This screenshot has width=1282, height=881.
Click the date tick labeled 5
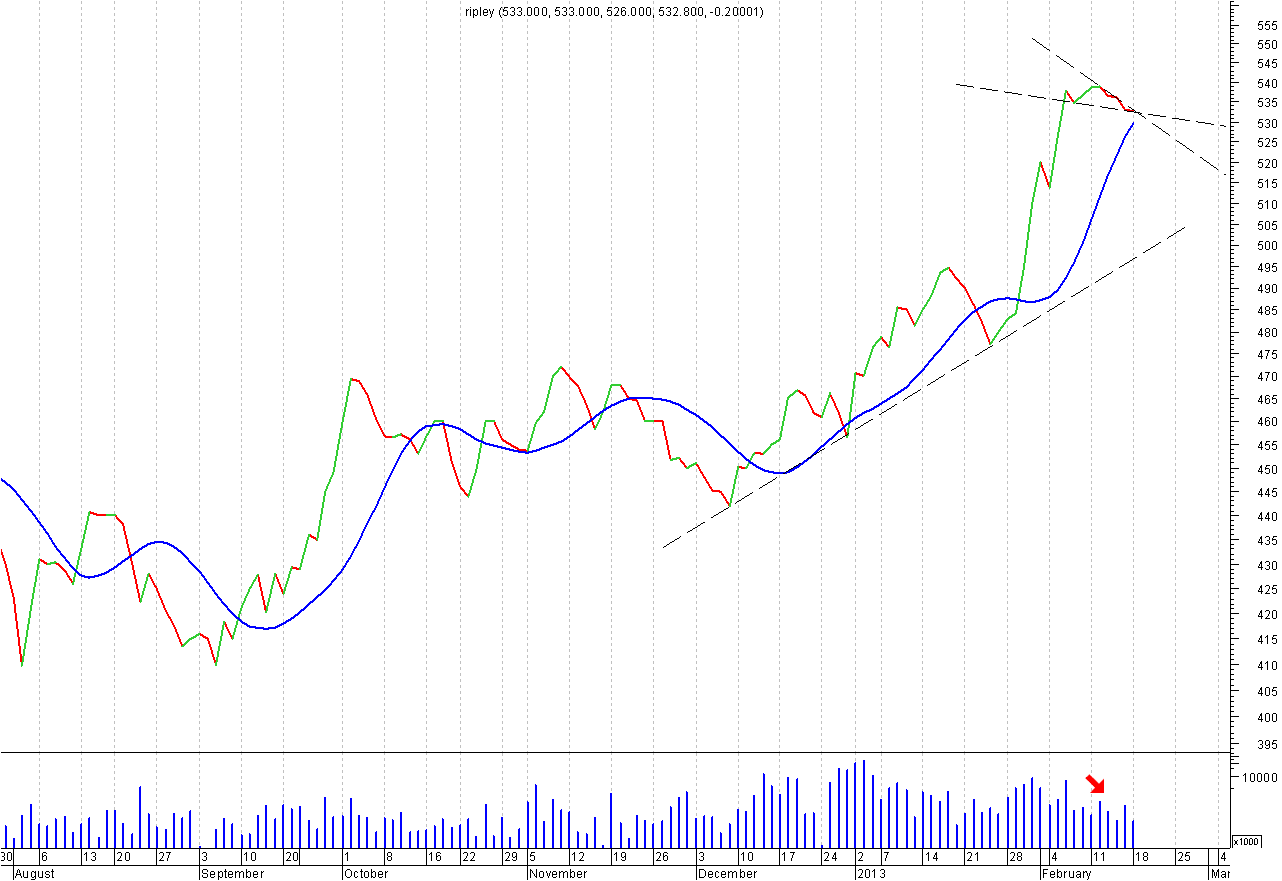coord(533,857)
